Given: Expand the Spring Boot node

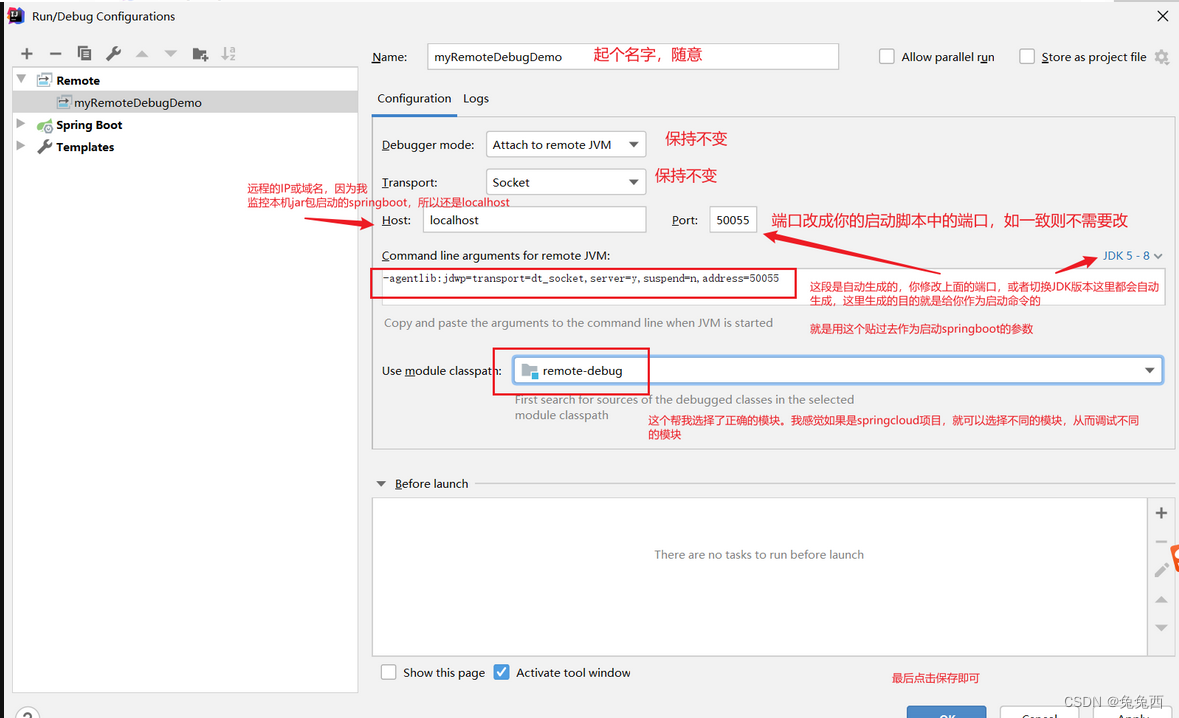Looking at the screenshot, I should [21, 123].
